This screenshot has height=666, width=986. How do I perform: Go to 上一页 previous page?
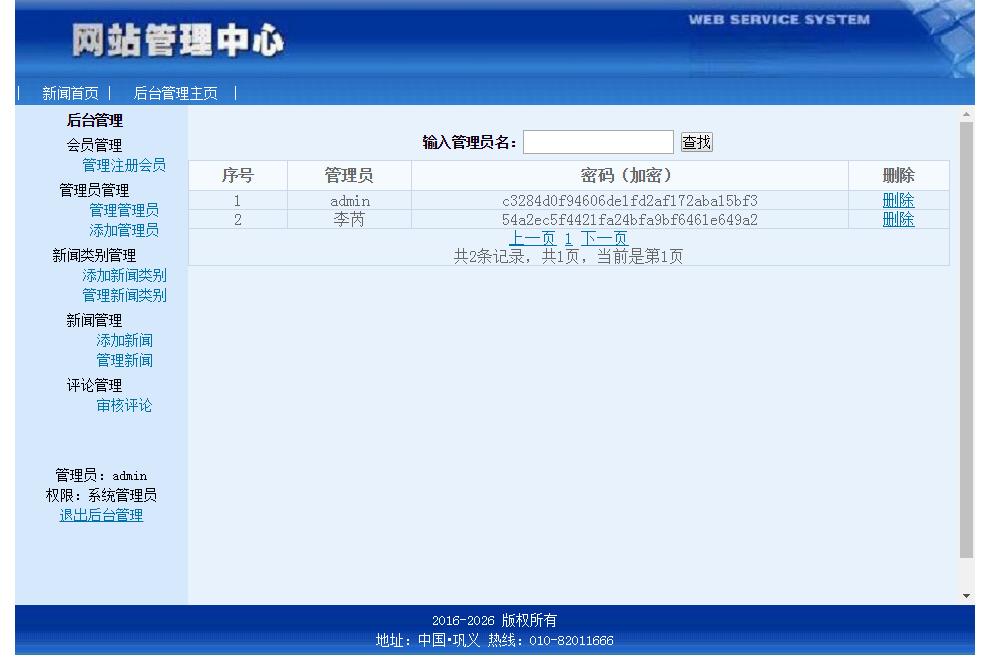coord(532,238)
